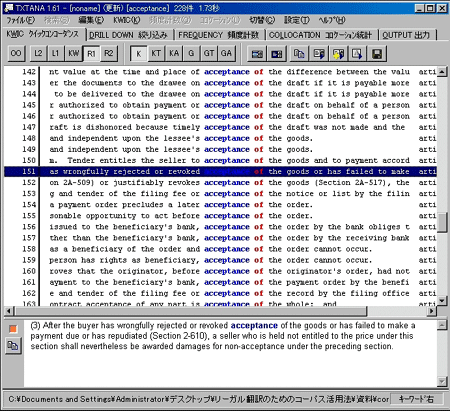Select line 161 'payment to the beneficiary's bank'
Screen dimensions: 450x411
(x=221, y=282)
